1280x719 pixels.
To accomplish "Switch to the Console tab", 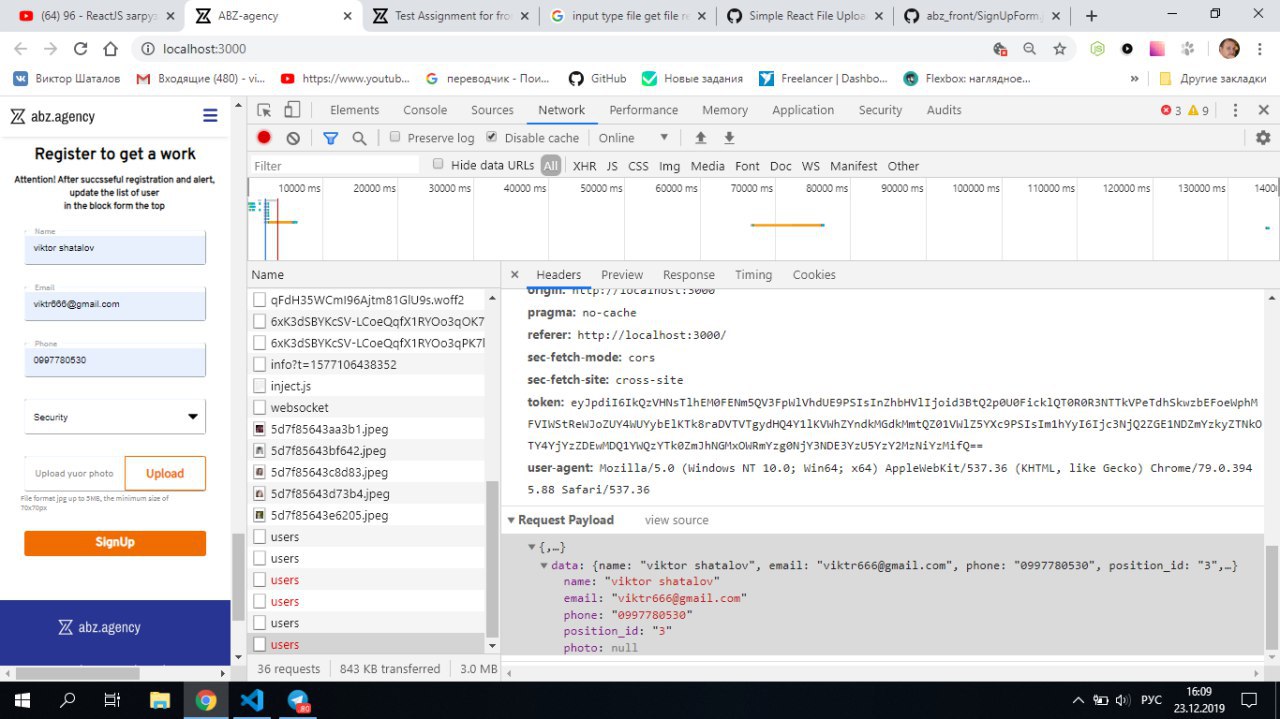I will pos(425,110).
